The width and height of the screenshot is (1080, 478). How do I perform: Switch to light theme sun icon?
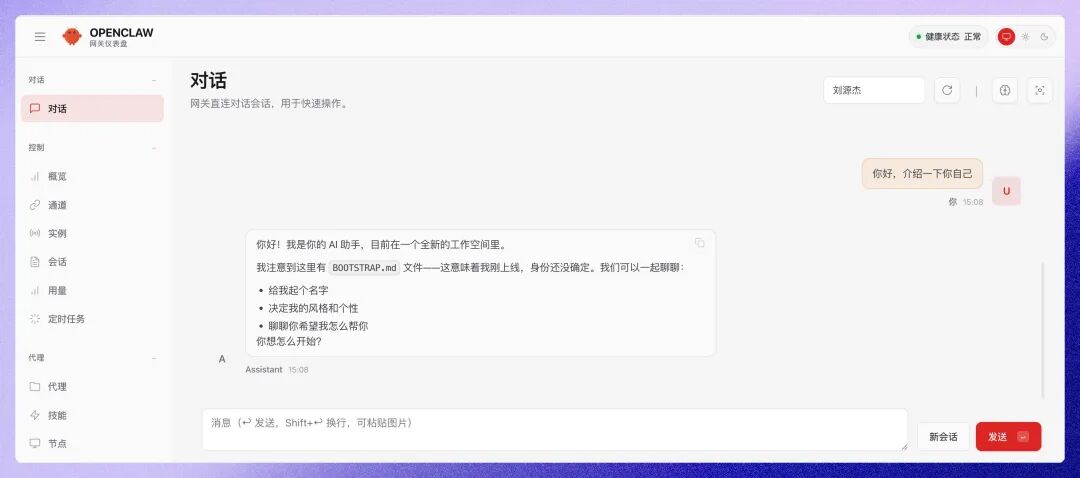point(1026,37)
